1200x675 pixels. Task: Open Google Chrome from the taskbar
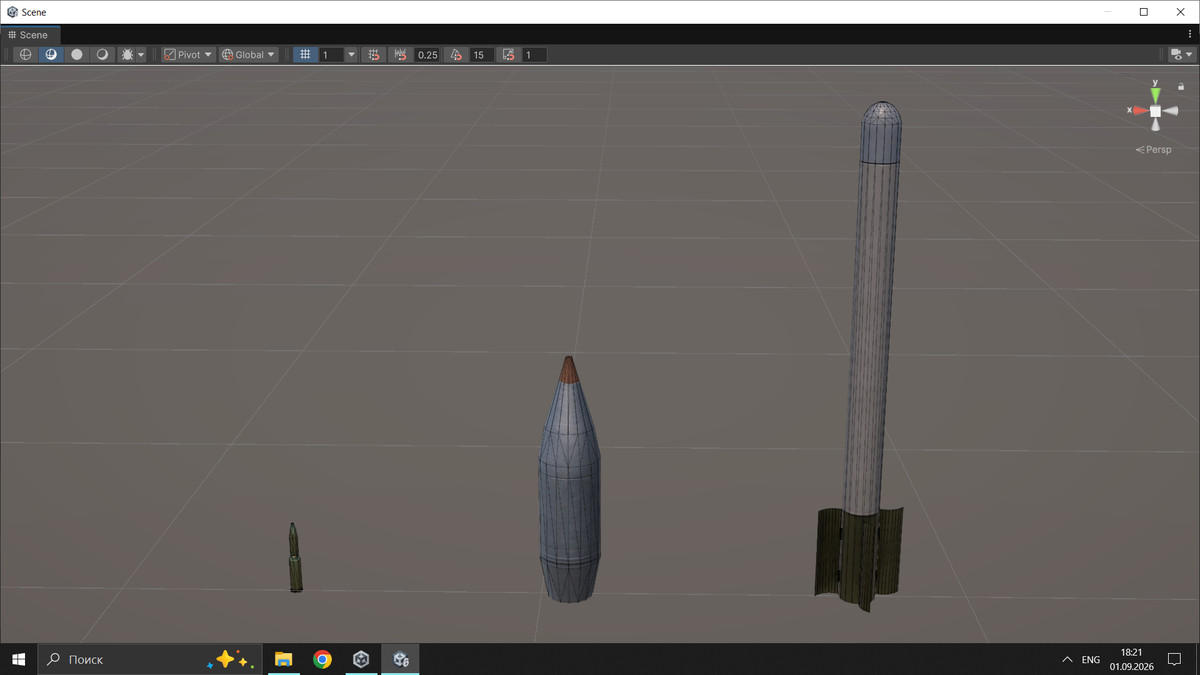click(x=322, y=659)
